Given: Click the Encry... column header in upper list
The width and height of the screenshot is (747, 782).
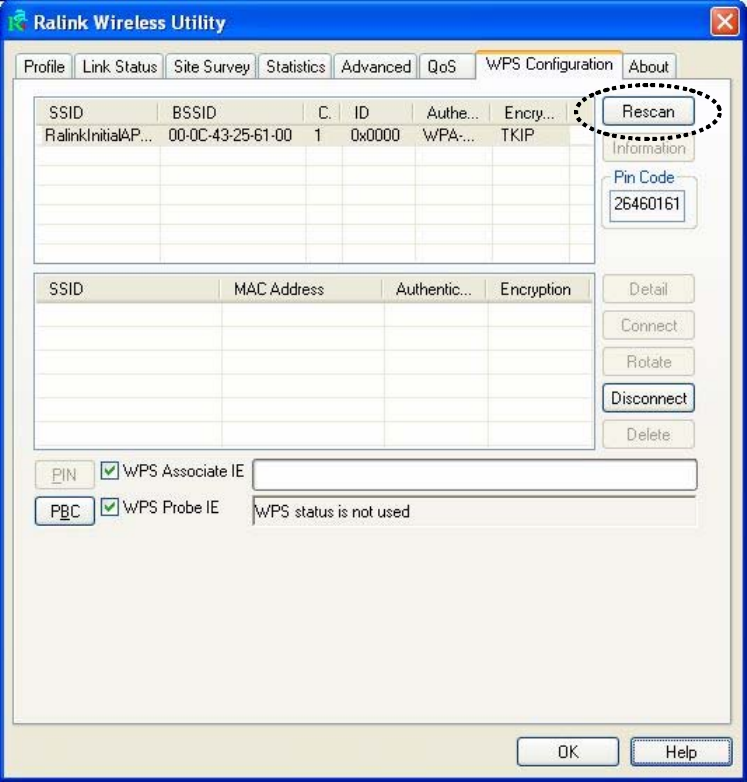Looking at the screenshot, I should (529, 112).
